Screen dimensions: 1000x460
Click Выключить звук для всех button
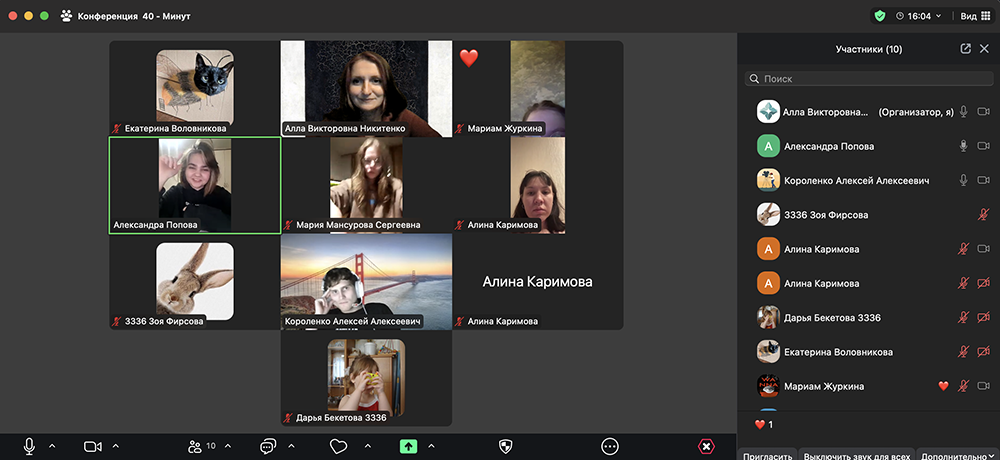[857, 455]
